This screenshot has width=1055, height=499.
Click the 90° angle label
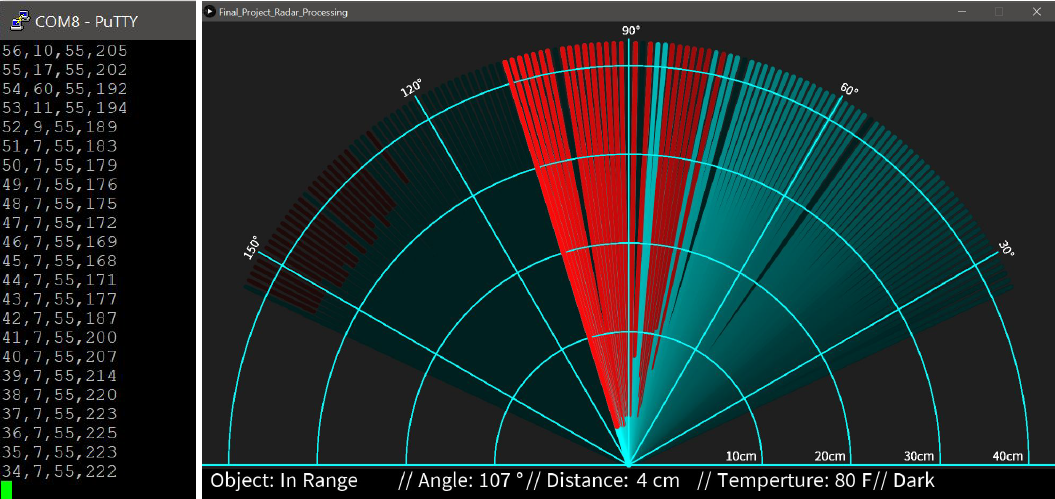630,31
